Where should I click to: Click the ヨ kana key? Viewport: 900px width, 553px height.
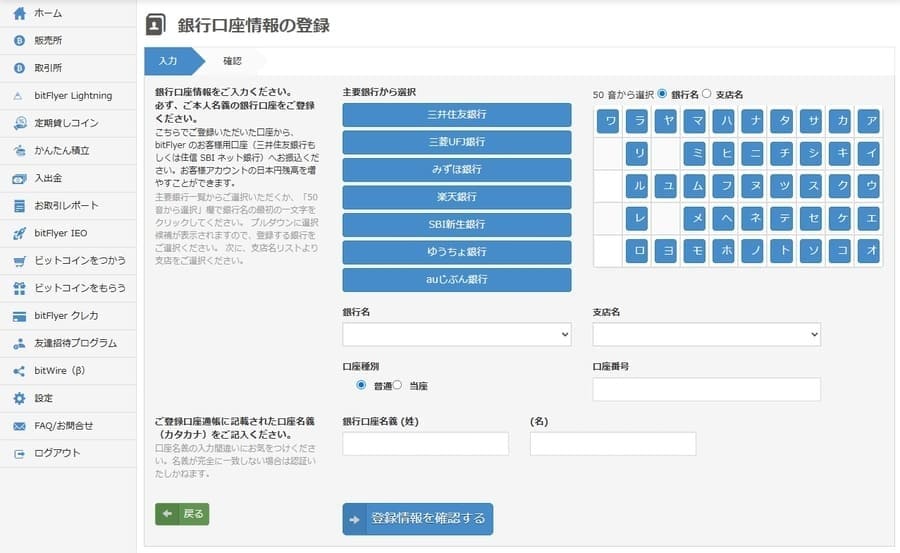point(666,251)
